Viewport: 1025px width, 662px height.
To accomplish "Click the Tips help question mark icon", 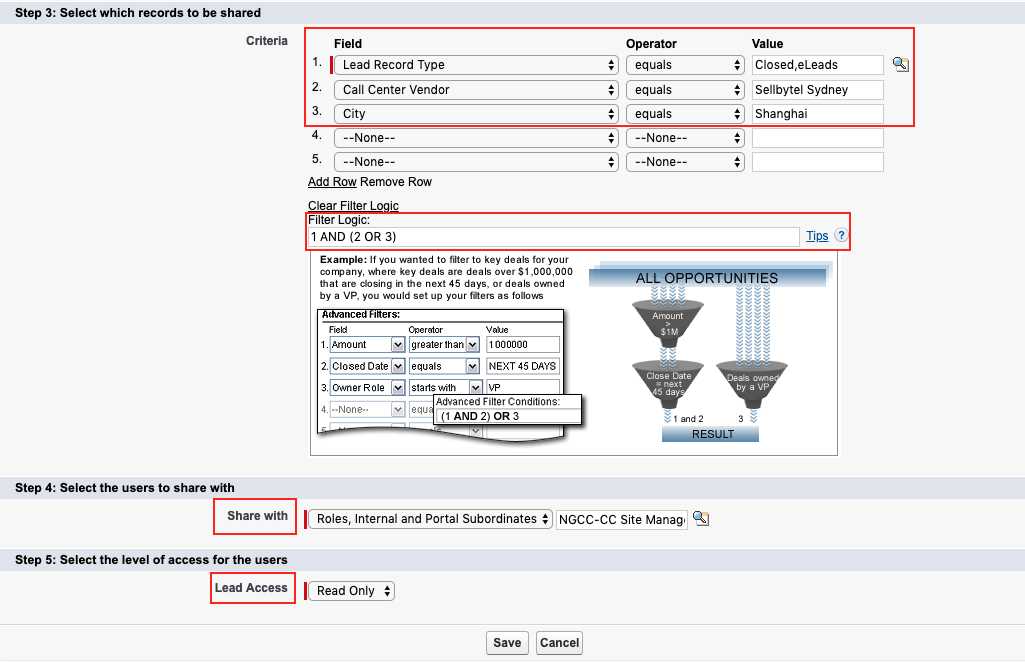I will pyautogui.click(x=841, y=235).
